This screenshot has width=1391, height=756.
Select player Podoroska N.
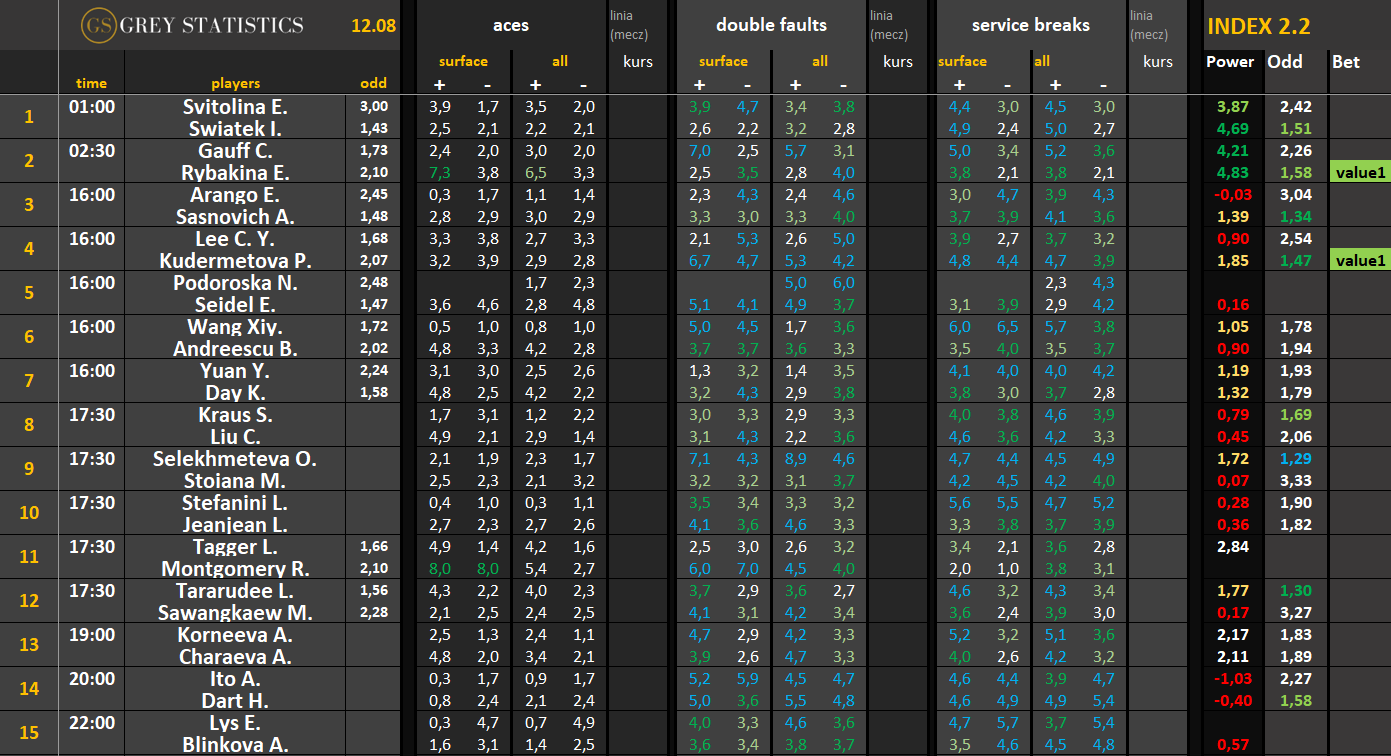(x=236, y=282)
